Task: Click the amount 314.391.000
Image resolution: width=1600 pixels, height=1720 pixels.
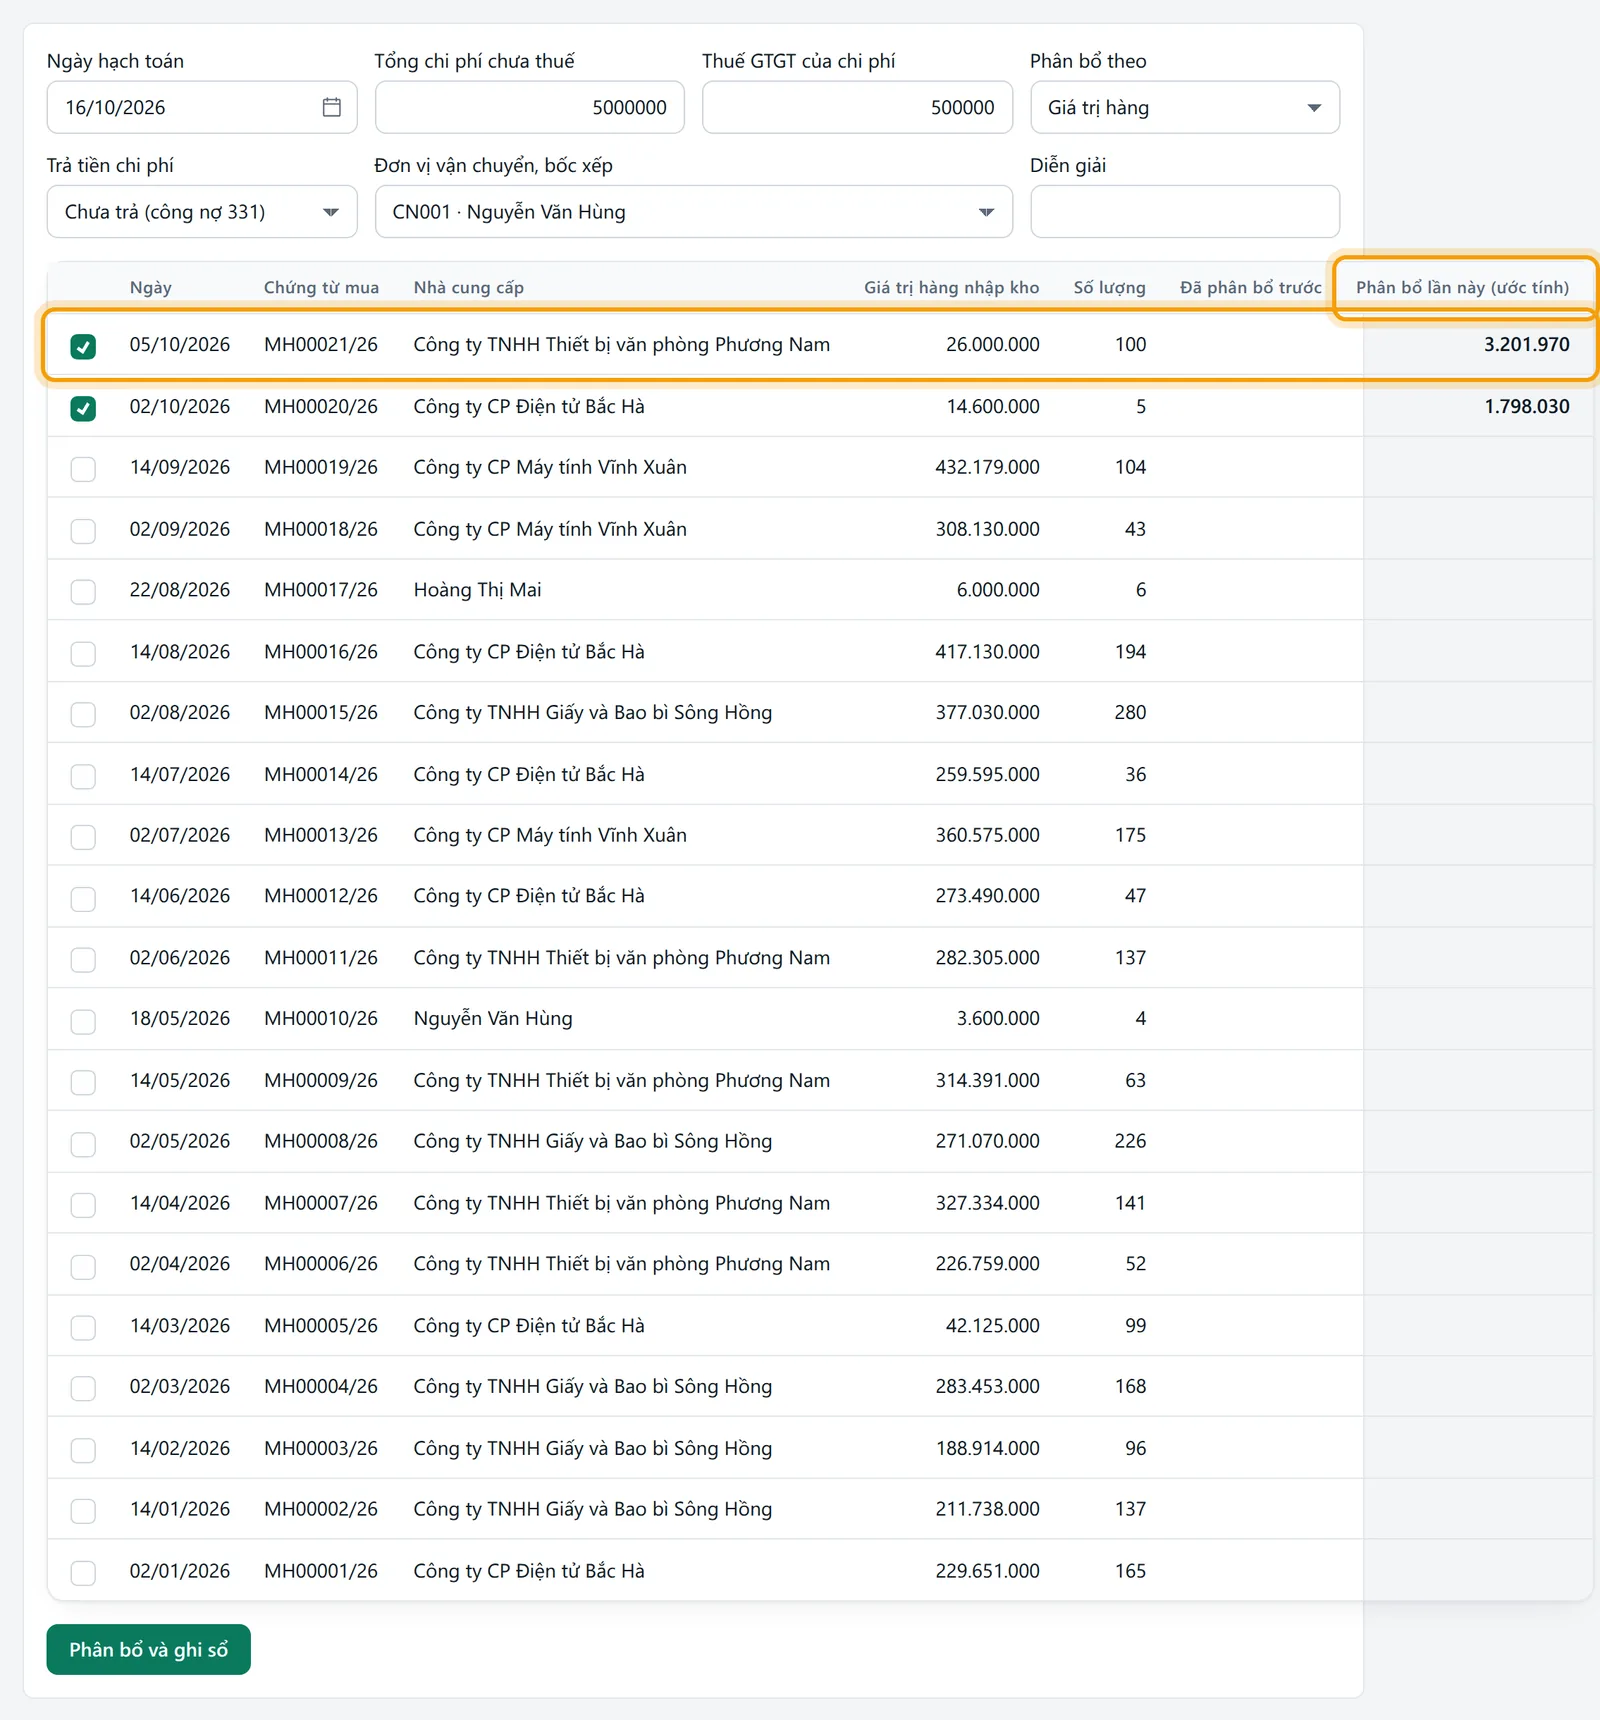Action: [x=987, y=1080]
